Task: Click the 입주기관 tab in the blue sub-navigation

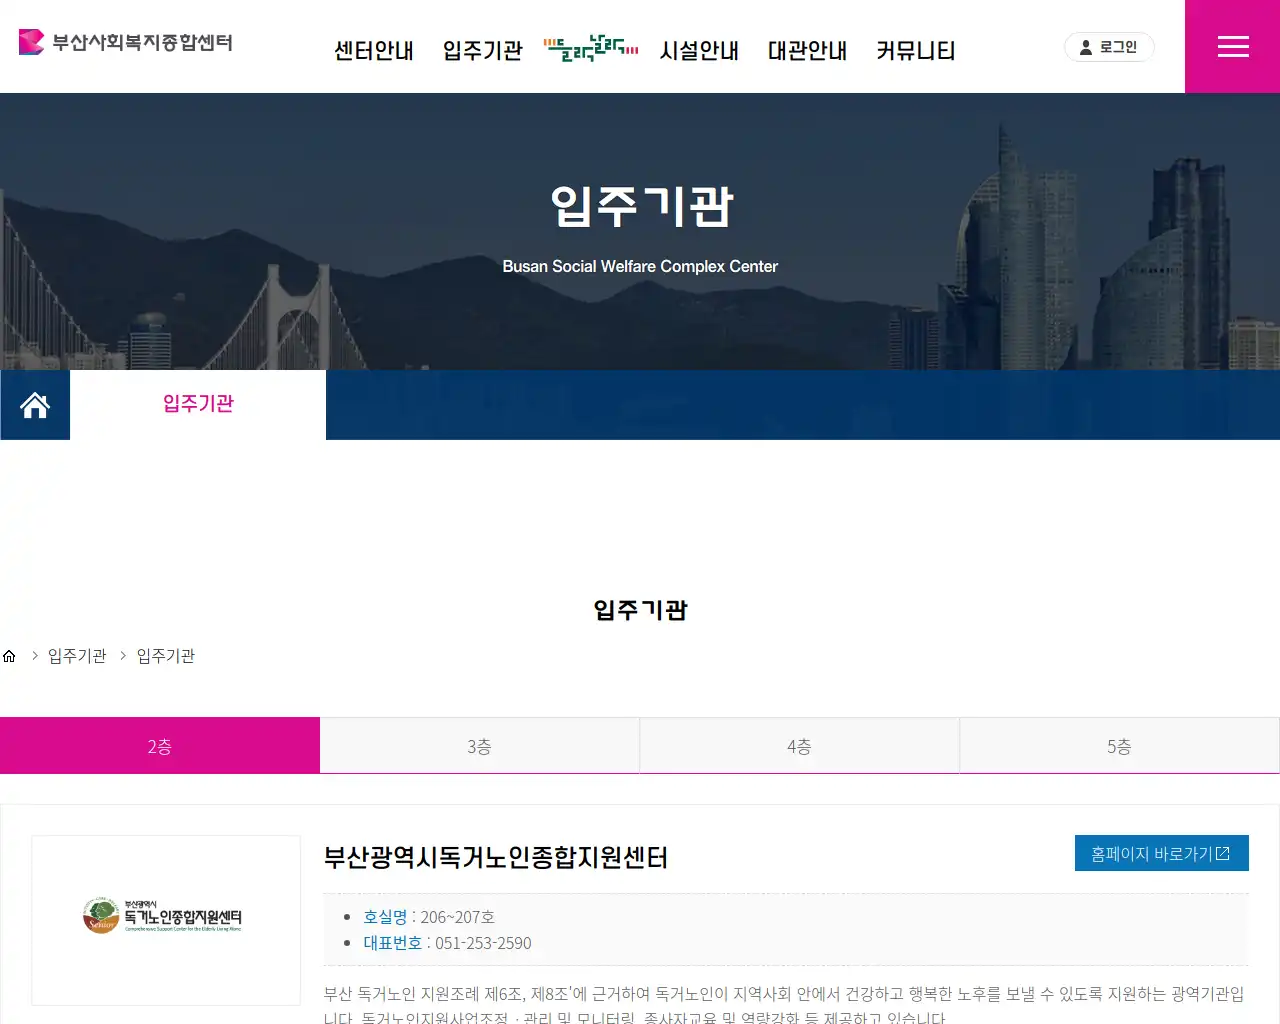Action: (x=197, y=404)
